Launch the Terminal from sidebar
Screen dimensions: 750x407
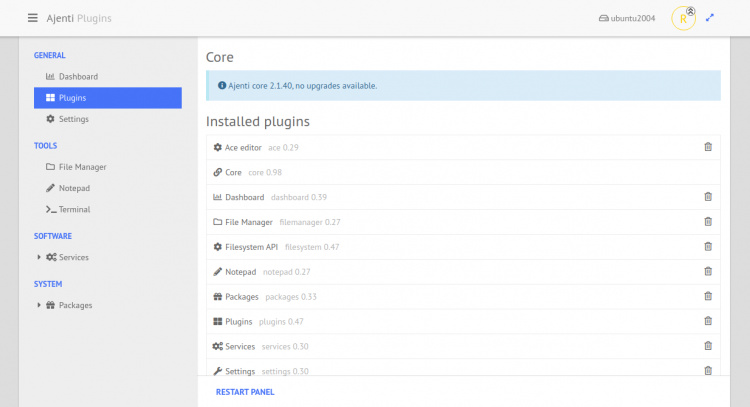[74, 209]
